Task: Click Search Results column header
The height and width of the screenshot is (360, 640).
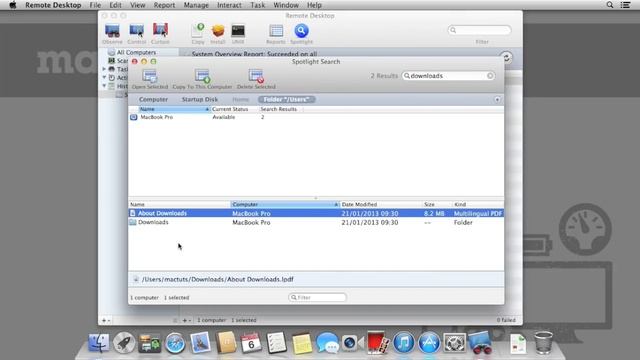Action: 281,109
